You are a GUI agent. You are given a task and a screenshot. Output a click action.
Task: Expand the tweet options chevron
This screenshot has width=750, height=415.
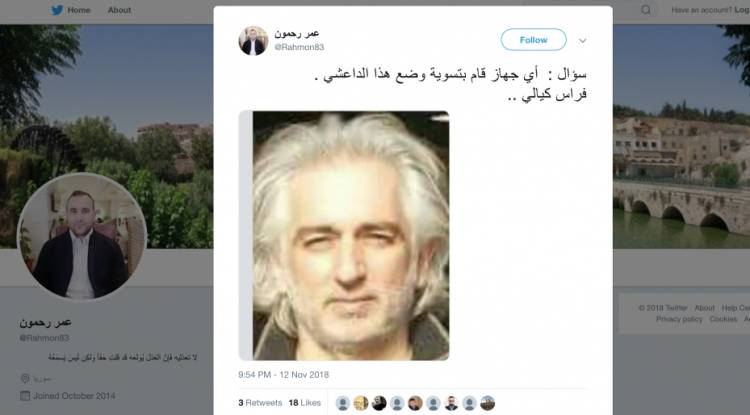tap(583, 41)
